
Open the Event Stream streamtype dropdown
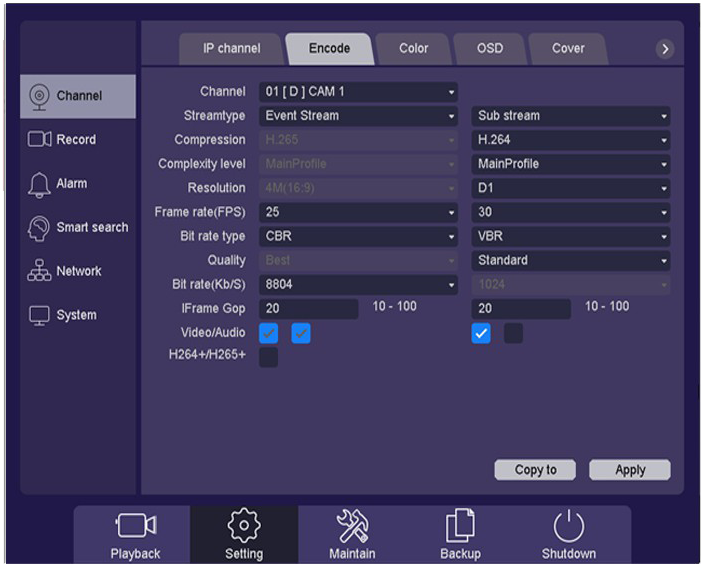[358, 116]
